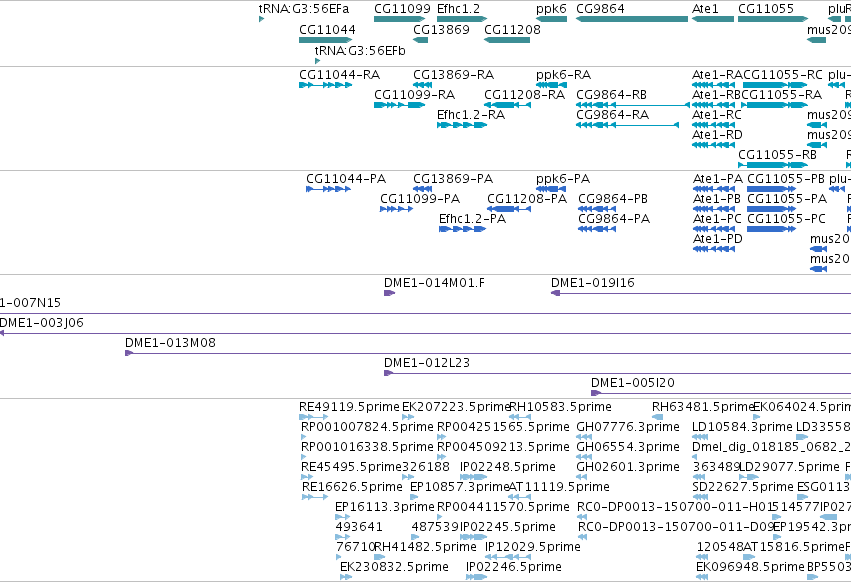Viewport: 851px width, 582px height.
Task: Select protein CG11055-PC label
Action: coord(786,219)
